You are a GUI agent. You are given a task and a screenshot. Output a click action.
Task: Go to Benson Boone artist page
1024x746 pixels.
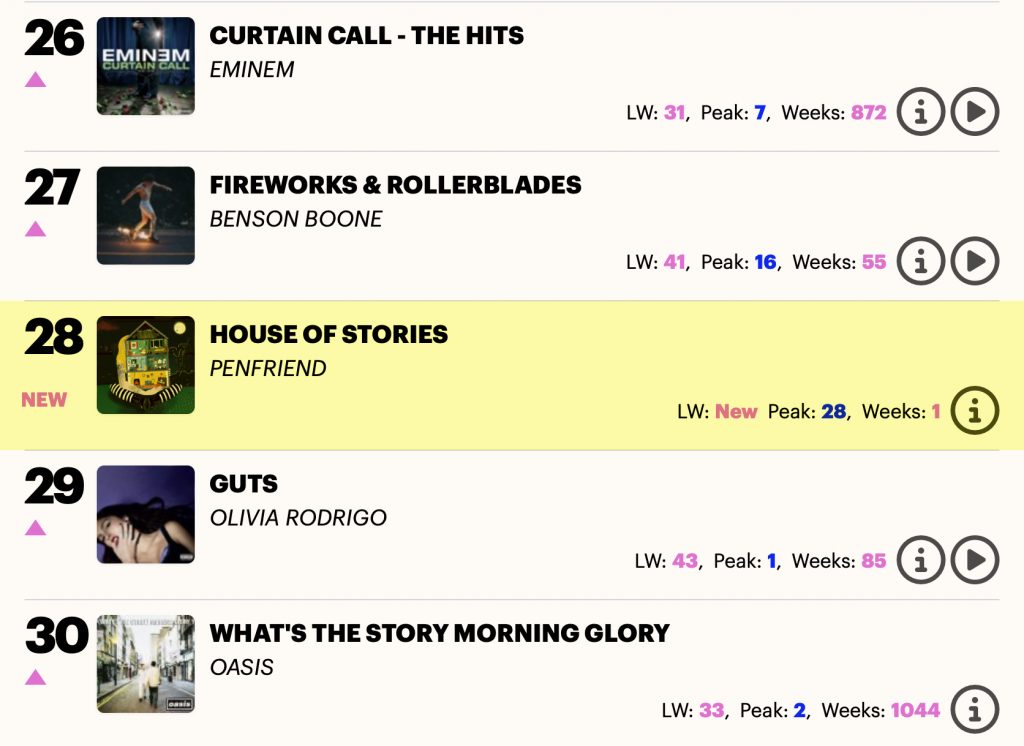point(296,219)
